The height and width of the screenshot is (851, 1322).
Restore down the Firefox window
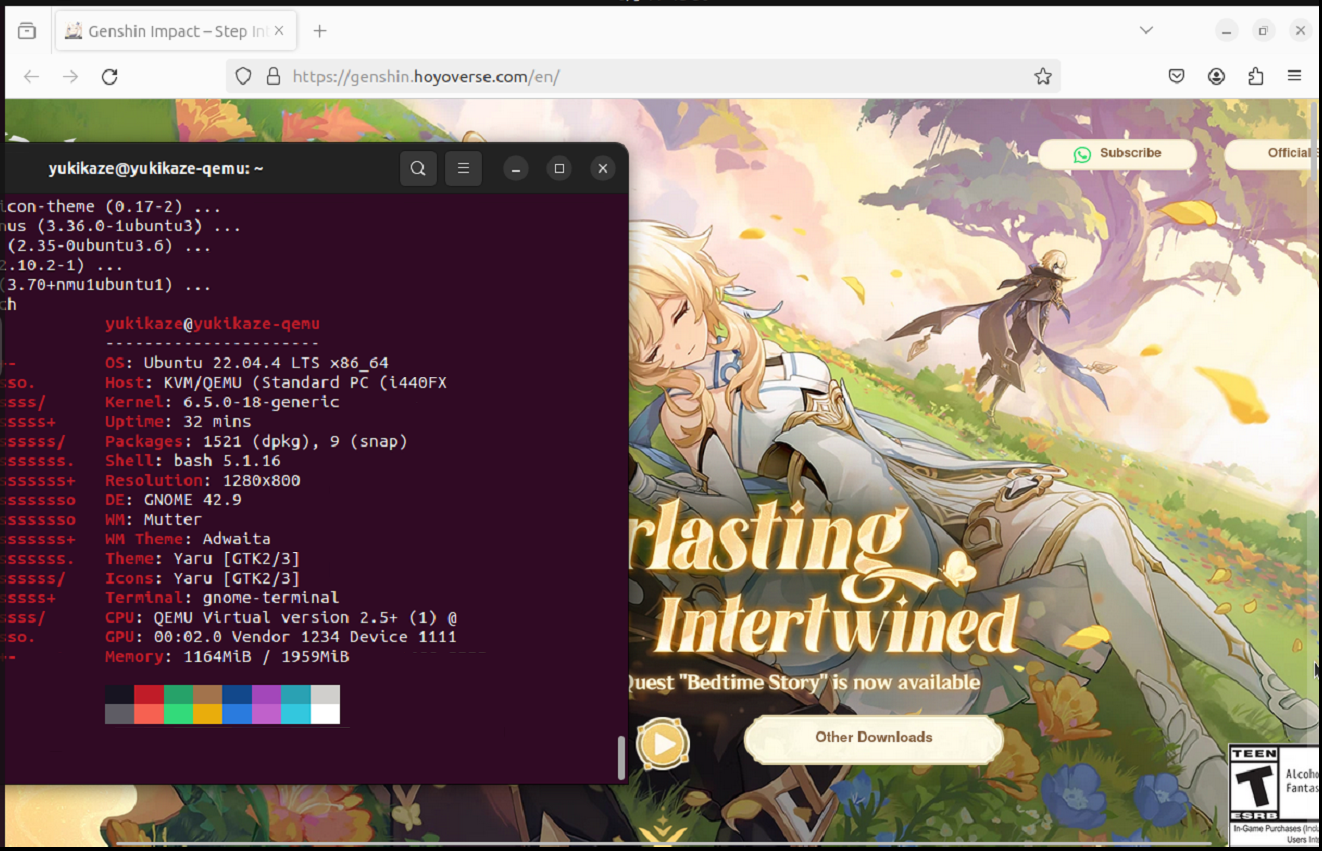(1264, 31)
